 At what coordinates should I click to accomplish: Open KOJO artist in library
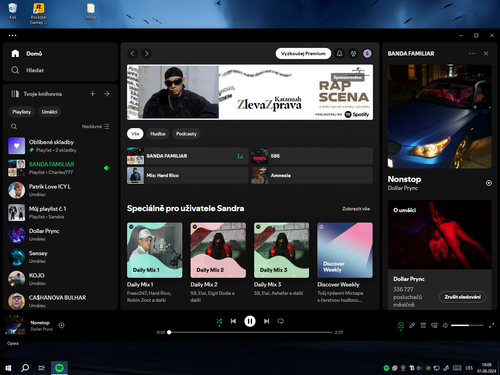pyautogui.click(x=60, y=279)
